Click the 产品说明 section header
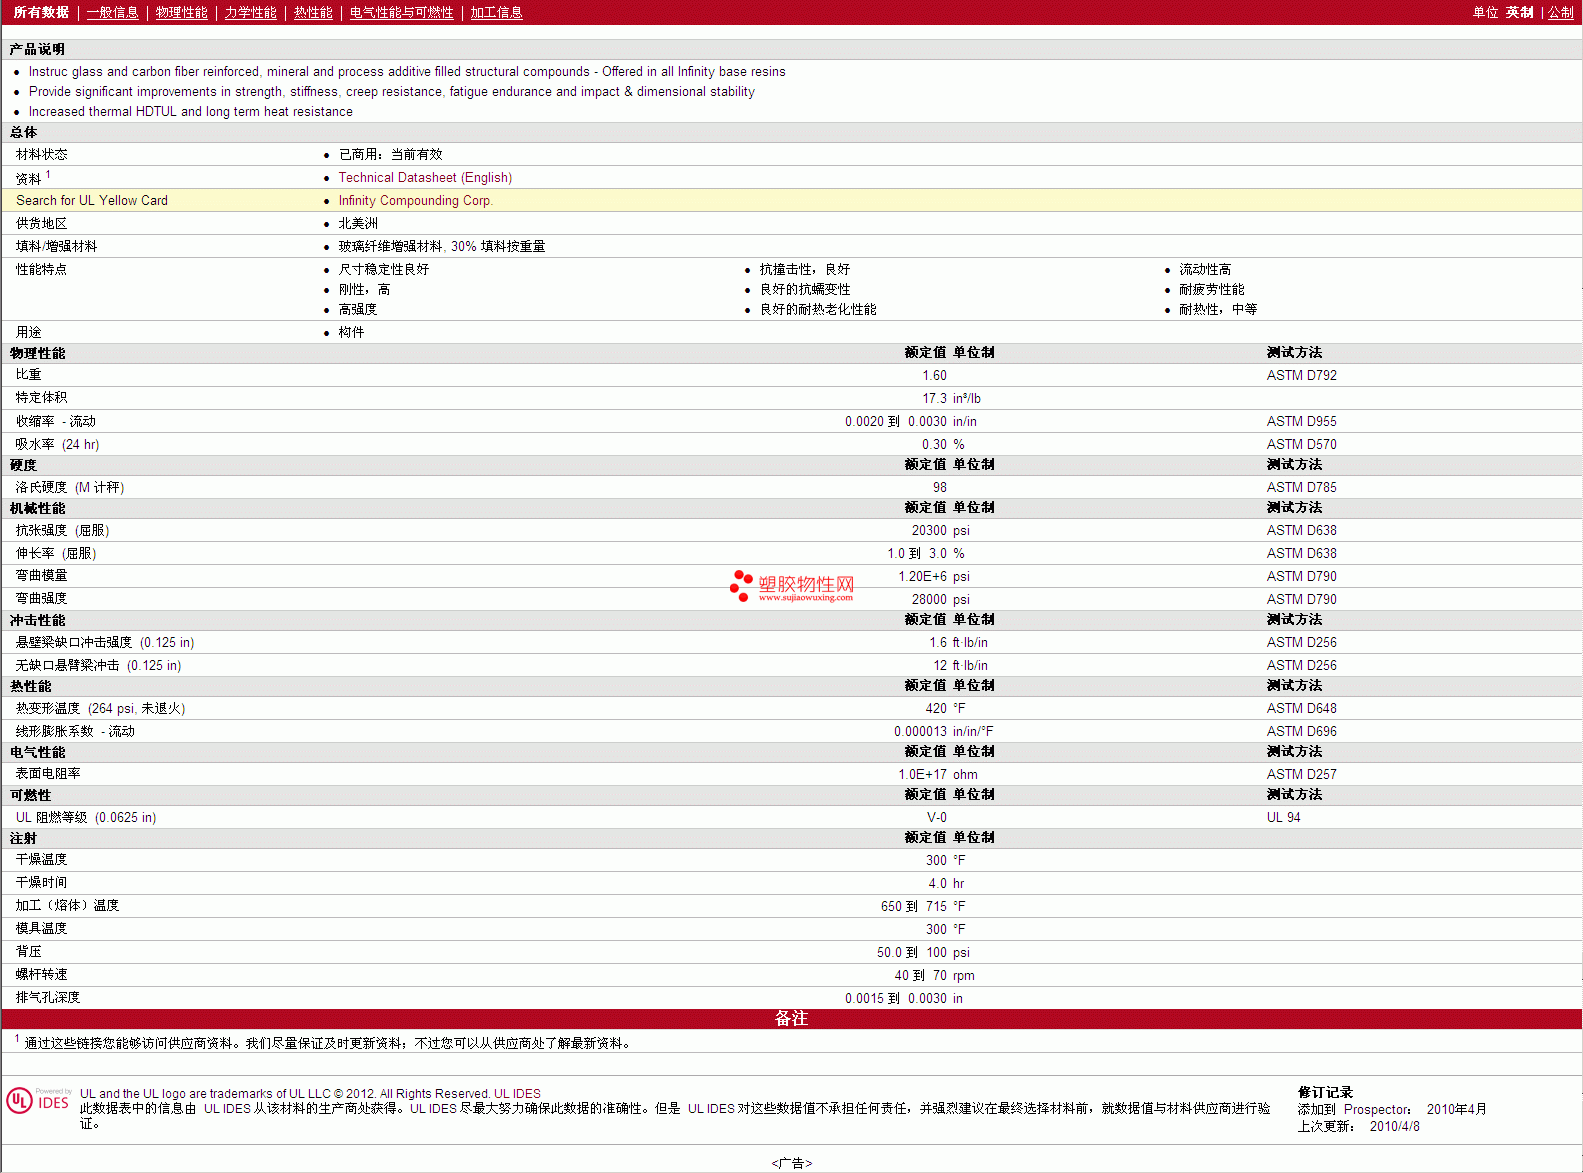Image resolution: width=1583 pixels, height=1173 pixels. [x=37, y=49]
